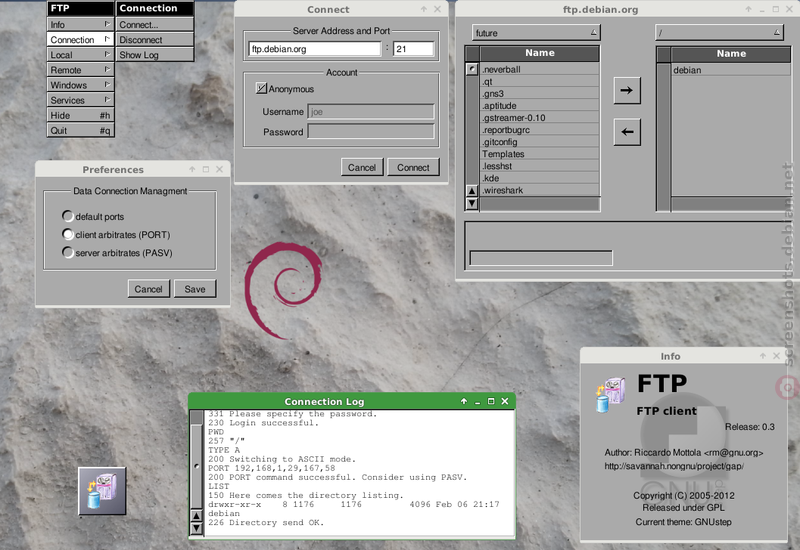Click the FTP menu title

click(x=81, y=8)
